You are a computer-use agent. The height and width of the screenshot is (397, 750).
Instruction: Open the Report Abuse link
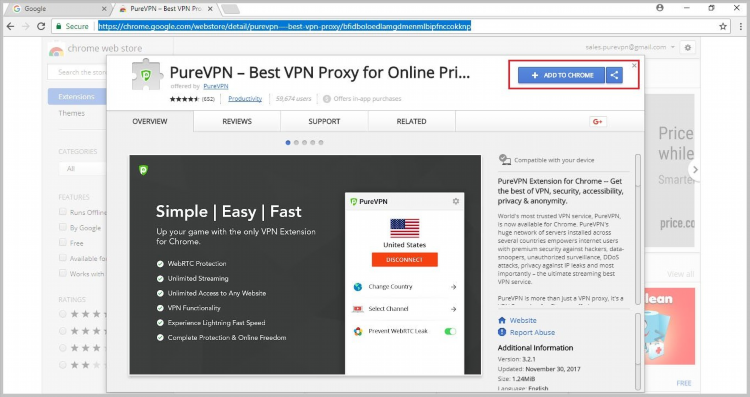[x=532, y=332]
